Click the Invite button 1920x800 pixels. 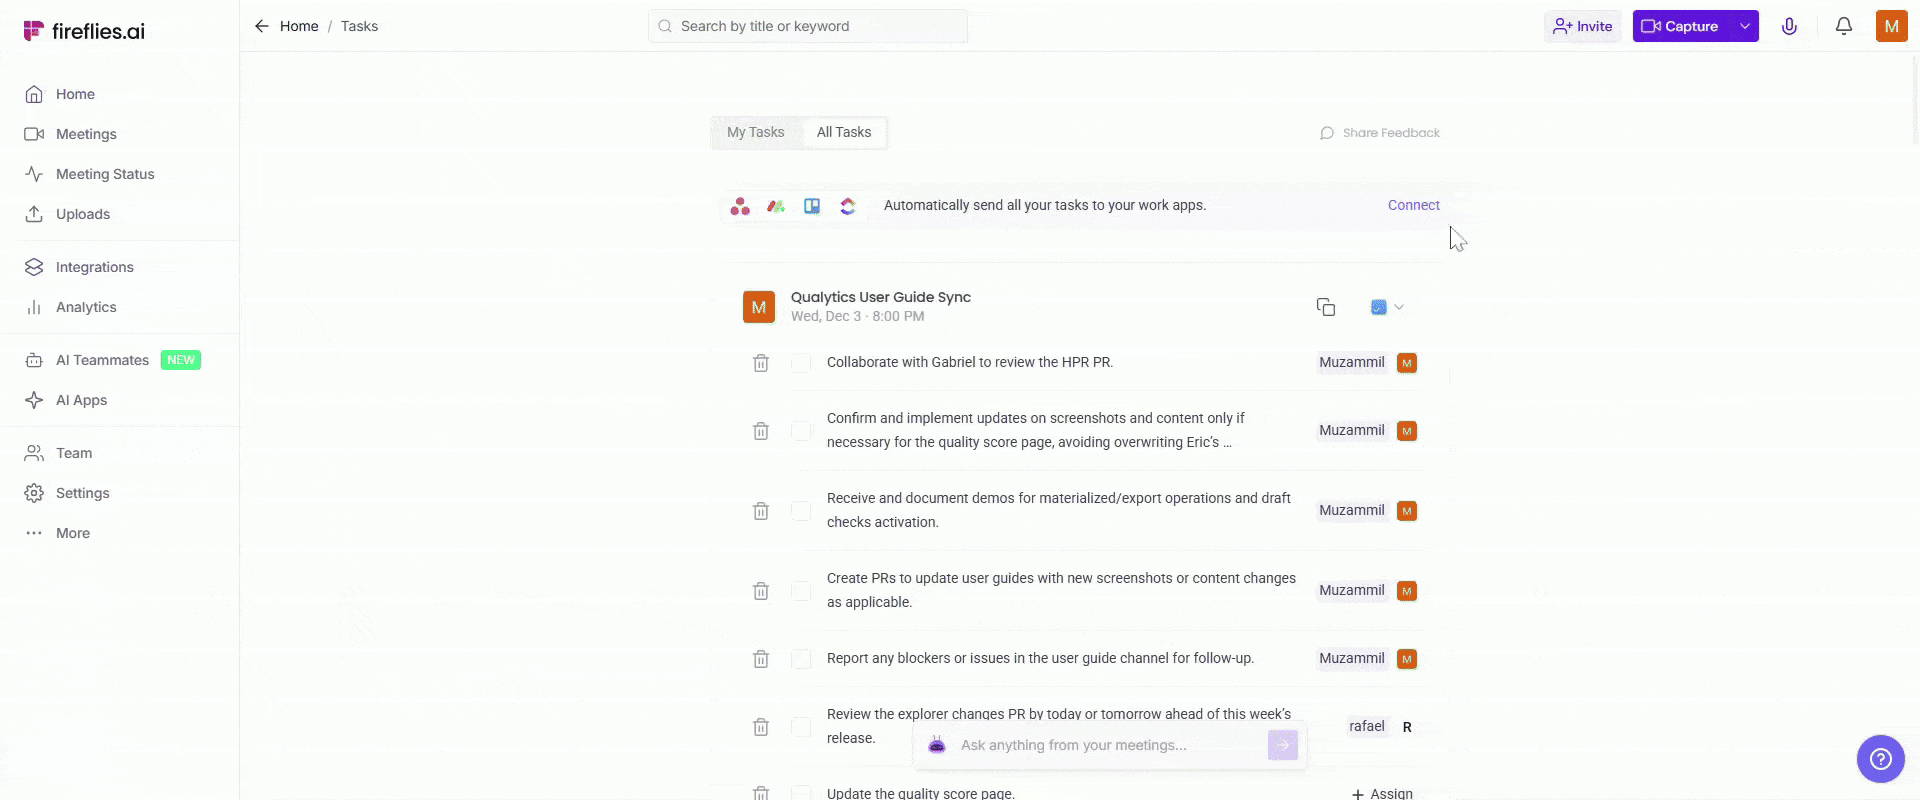pyautogui.click(x=1582, y=27)
